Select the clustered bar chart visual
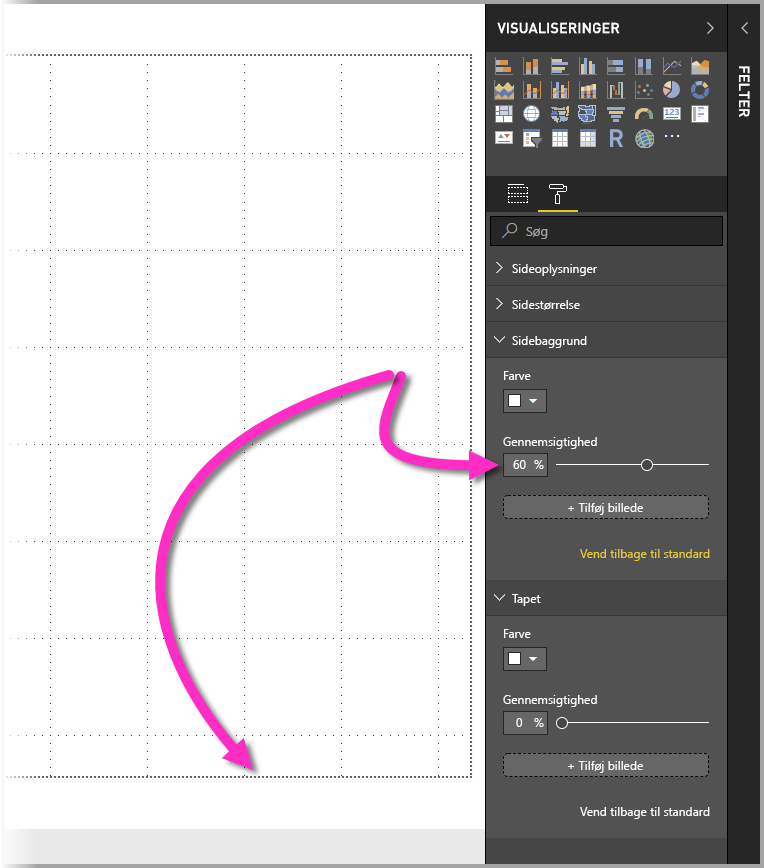The height and width of the screenshot is (868, 764). pos(560,66)
